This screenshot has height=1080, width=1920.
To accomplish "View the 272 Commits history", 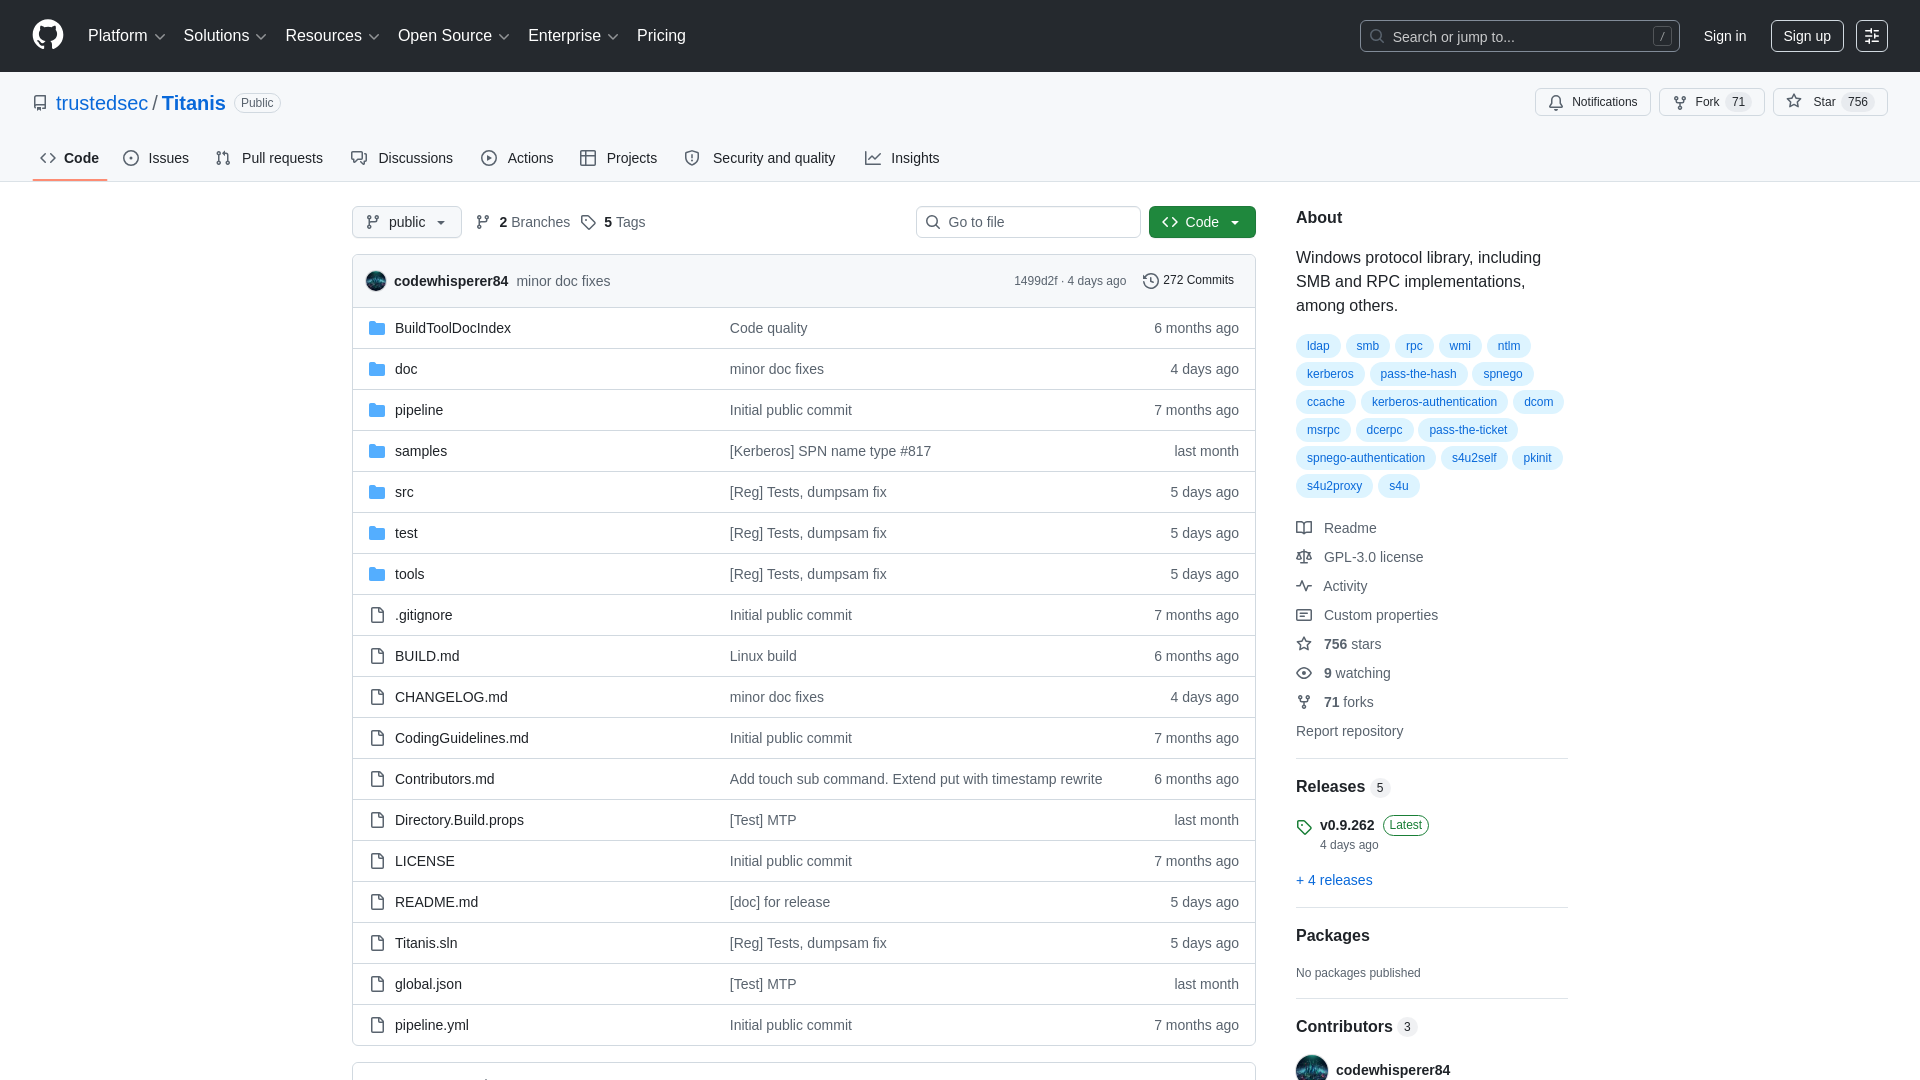I will click(1188, 280).
